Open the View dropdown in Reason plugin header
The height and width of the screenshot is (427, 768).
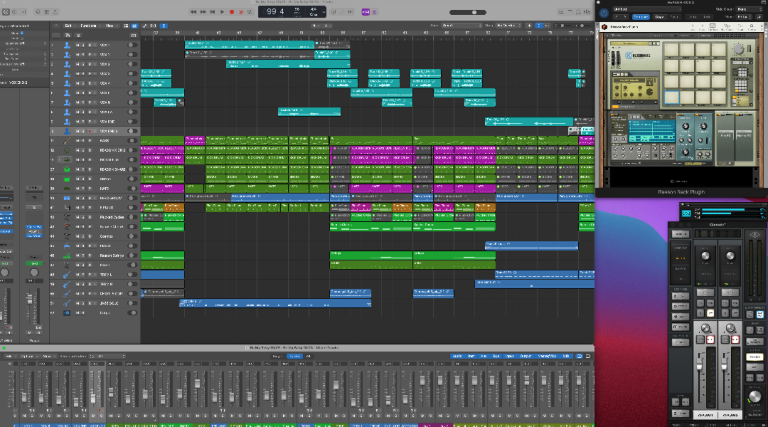[743, 17]
